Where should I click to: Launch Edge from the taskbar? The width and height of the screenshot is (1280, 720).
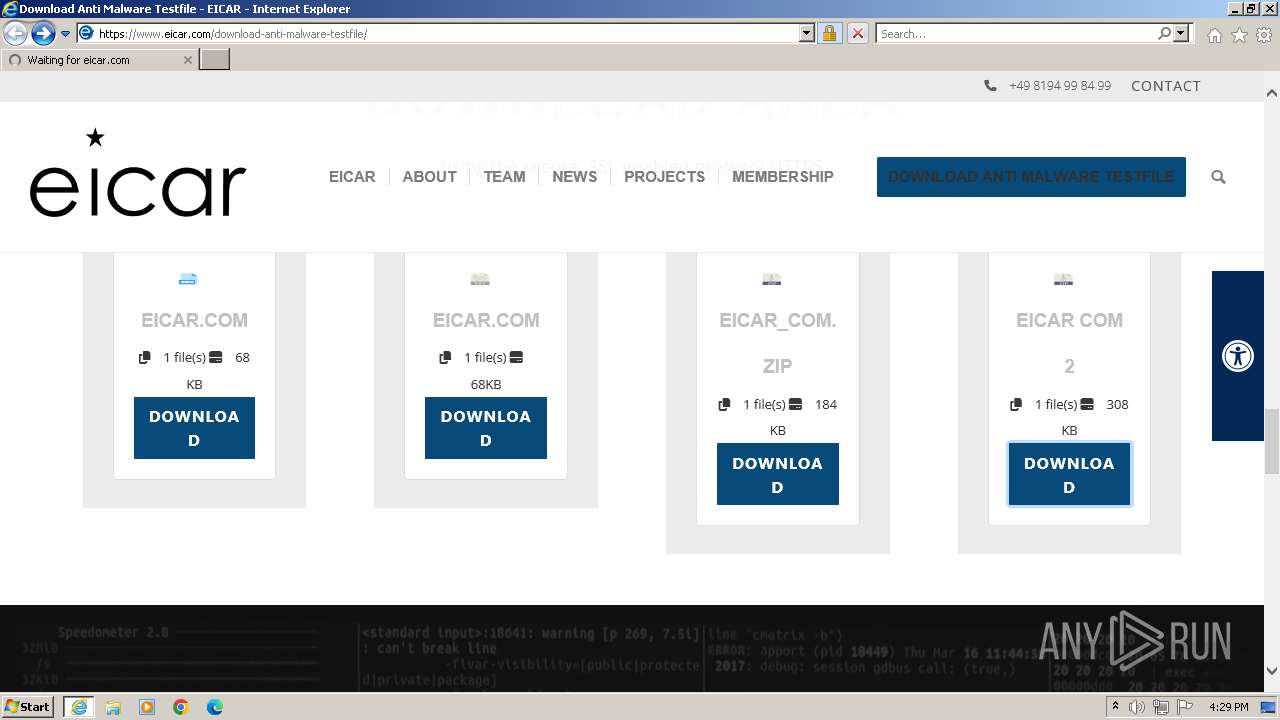(x=215, y=707)
